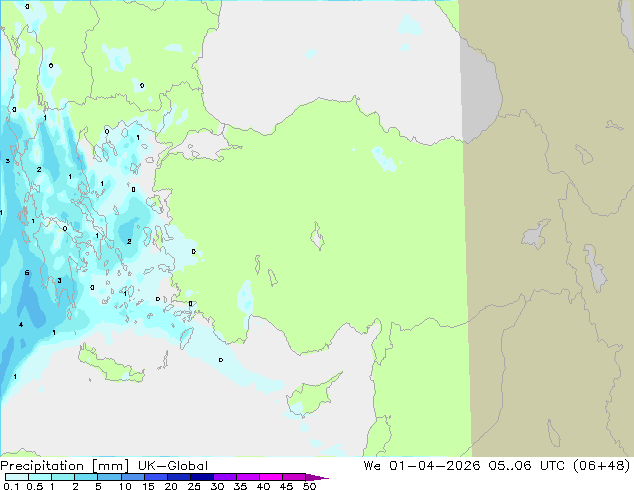Click the island of Crete on the map

(x=110, y=366)
